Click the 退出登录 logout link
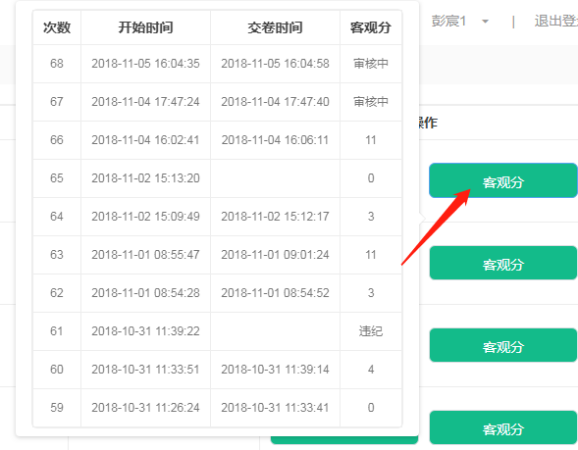 coord(556,21)
